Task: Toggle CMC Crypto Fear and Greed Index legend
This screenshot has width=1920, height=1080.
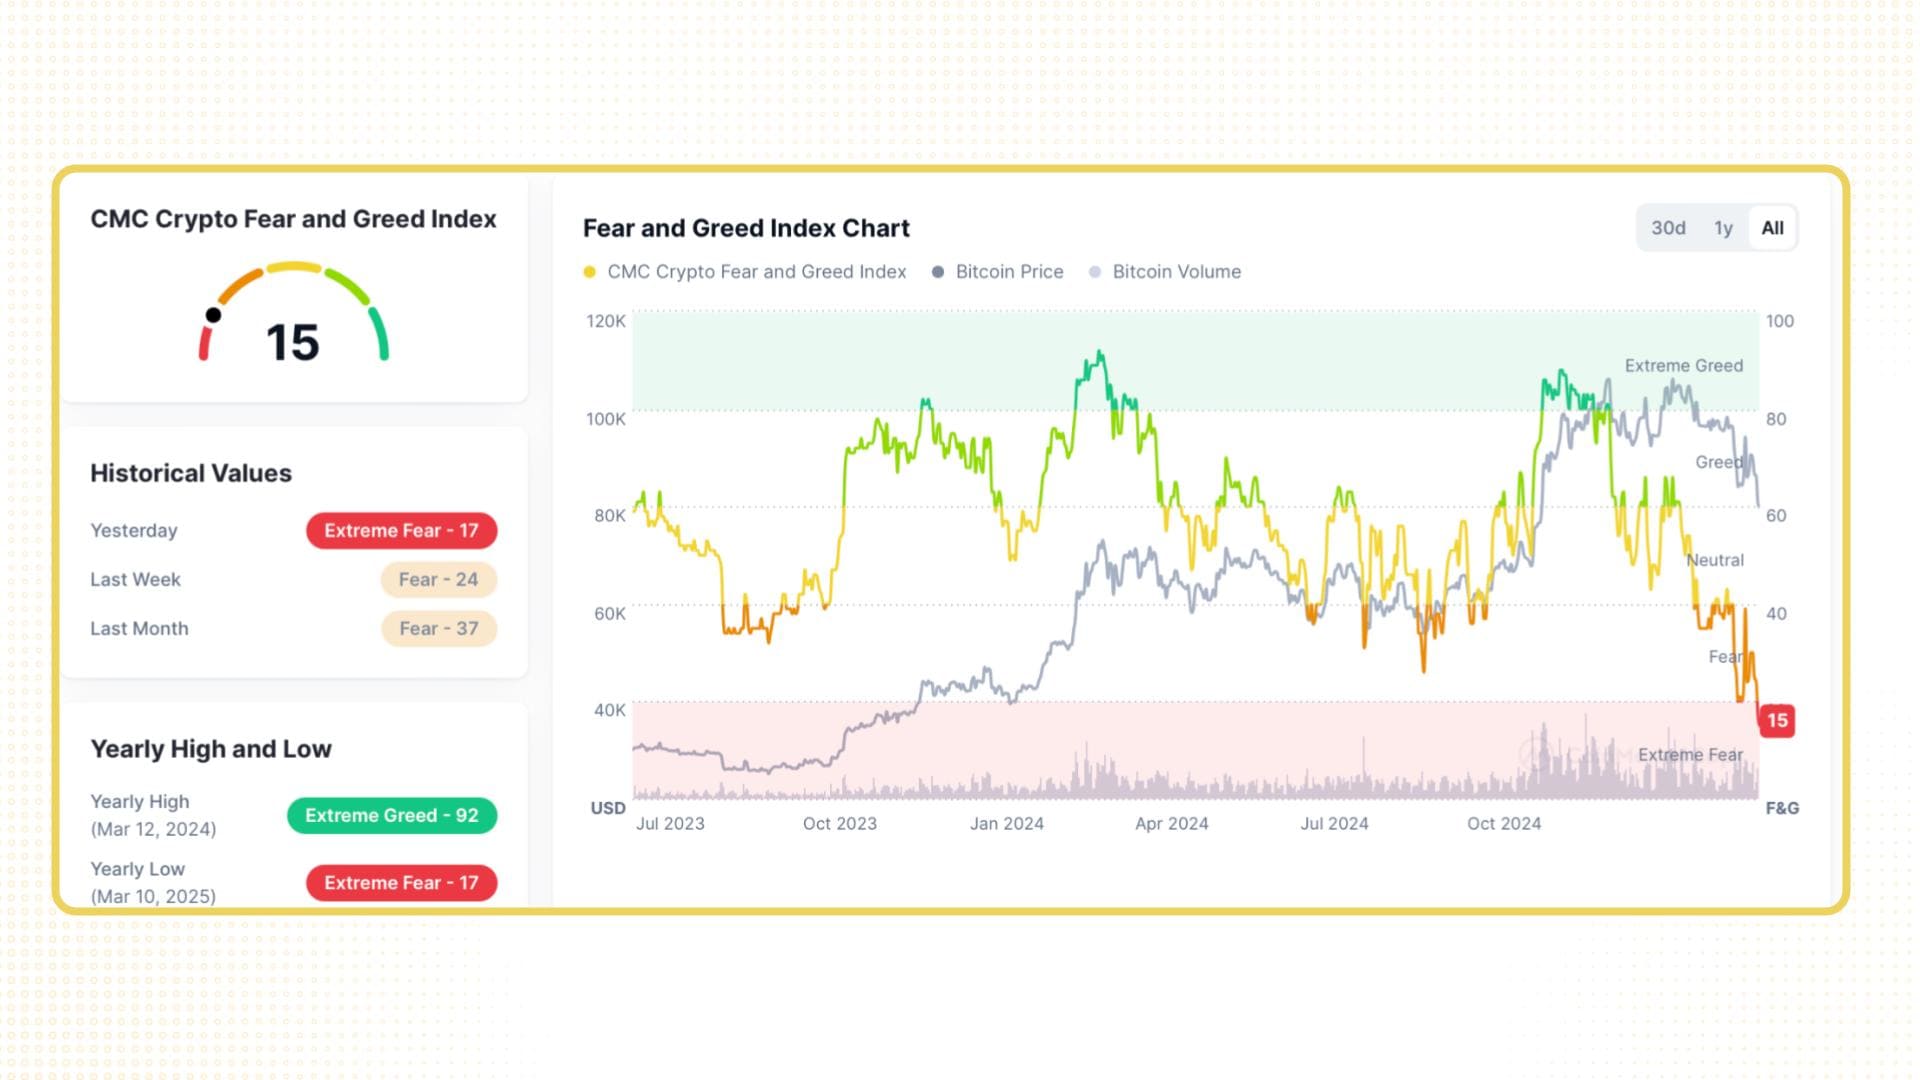Action: 756,272
